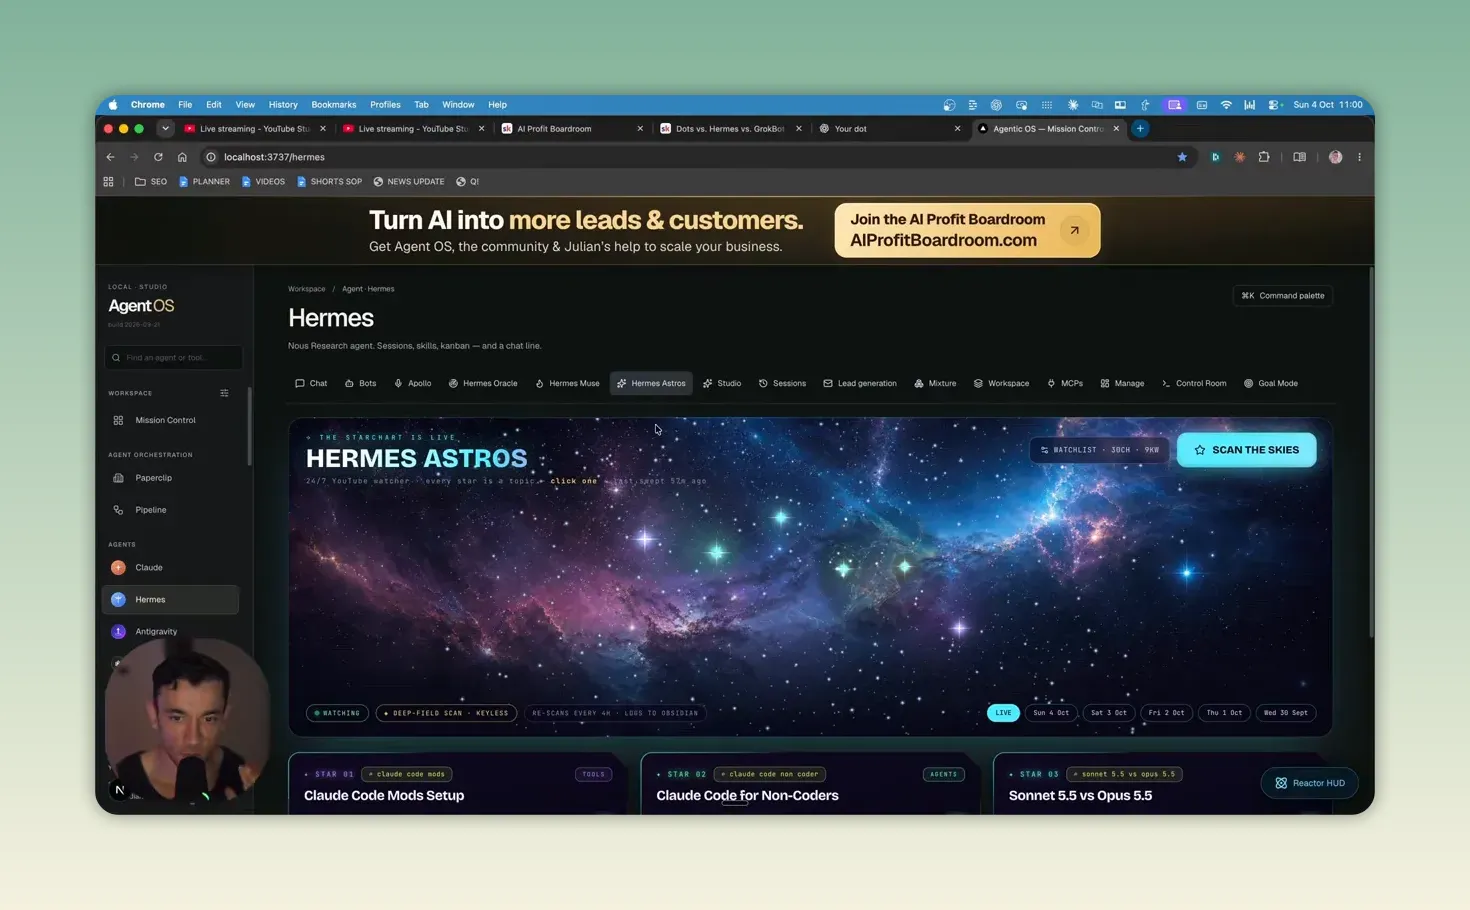Select the Antigravity agent
This screenshot has height=910, width=1470.
click(x=170, y=631)
